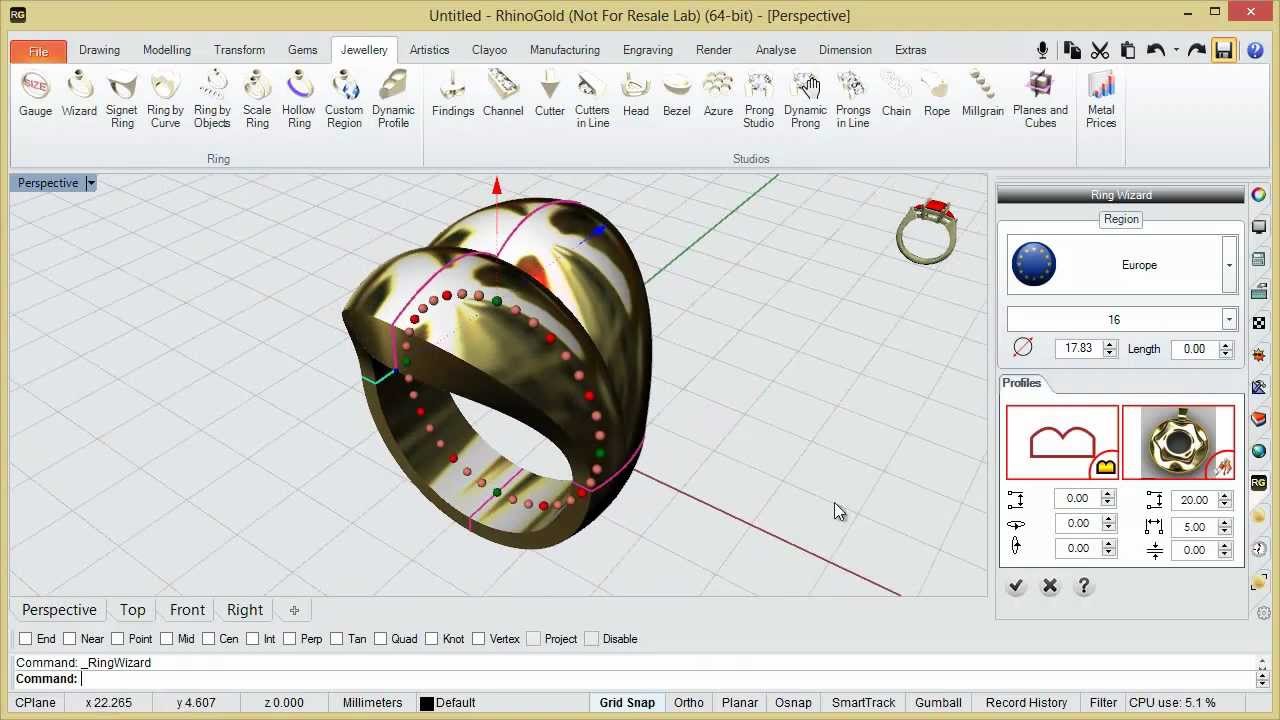Click the microphone icon in title toolbar
This screenshot has width=1280, height=720.
(x=1042, y=50)
